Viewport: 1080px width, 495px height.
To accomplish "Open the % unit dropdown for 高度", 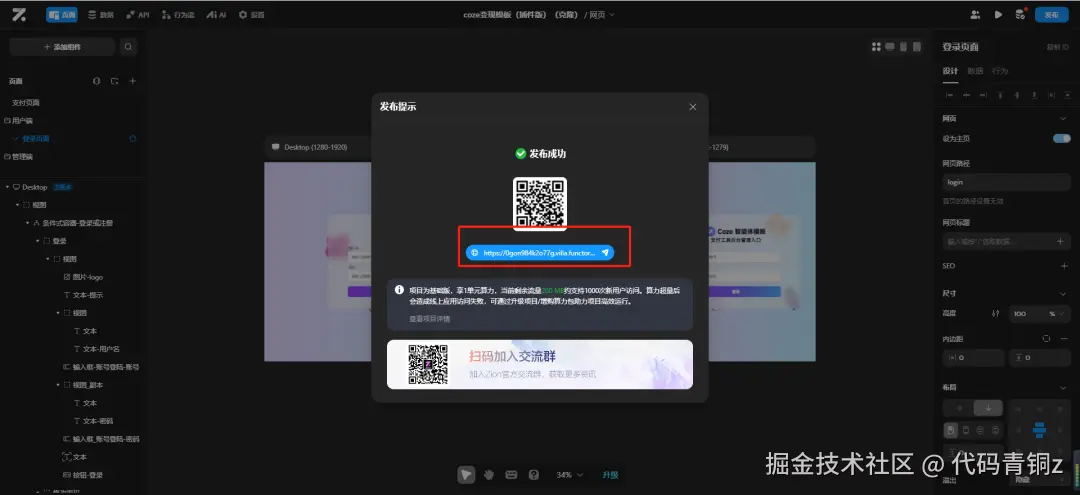I will tap(1057, 314).
